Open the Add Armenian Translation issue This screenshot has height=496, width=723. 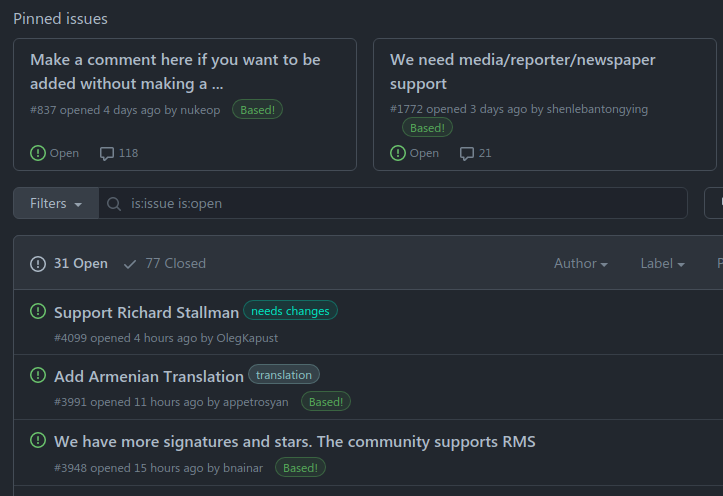click(x=149, y=377)
